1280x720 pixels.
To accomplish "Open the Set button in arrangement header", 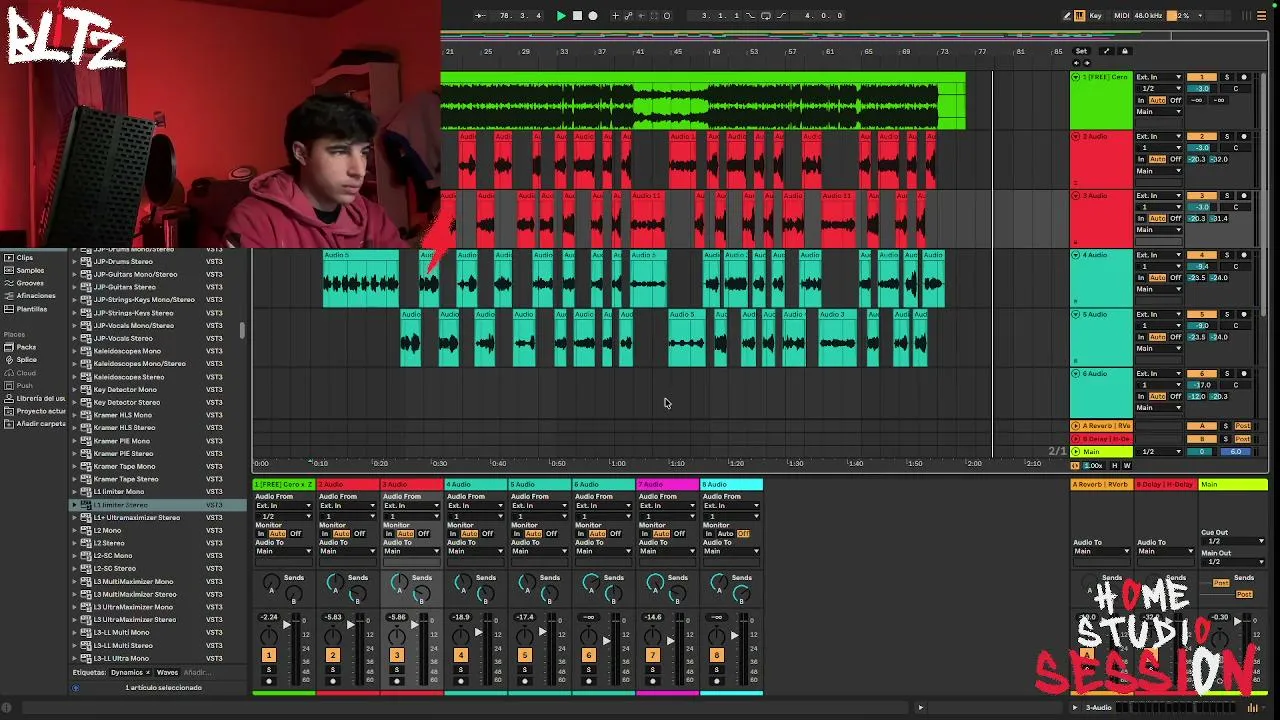I will pos(1081,51).
